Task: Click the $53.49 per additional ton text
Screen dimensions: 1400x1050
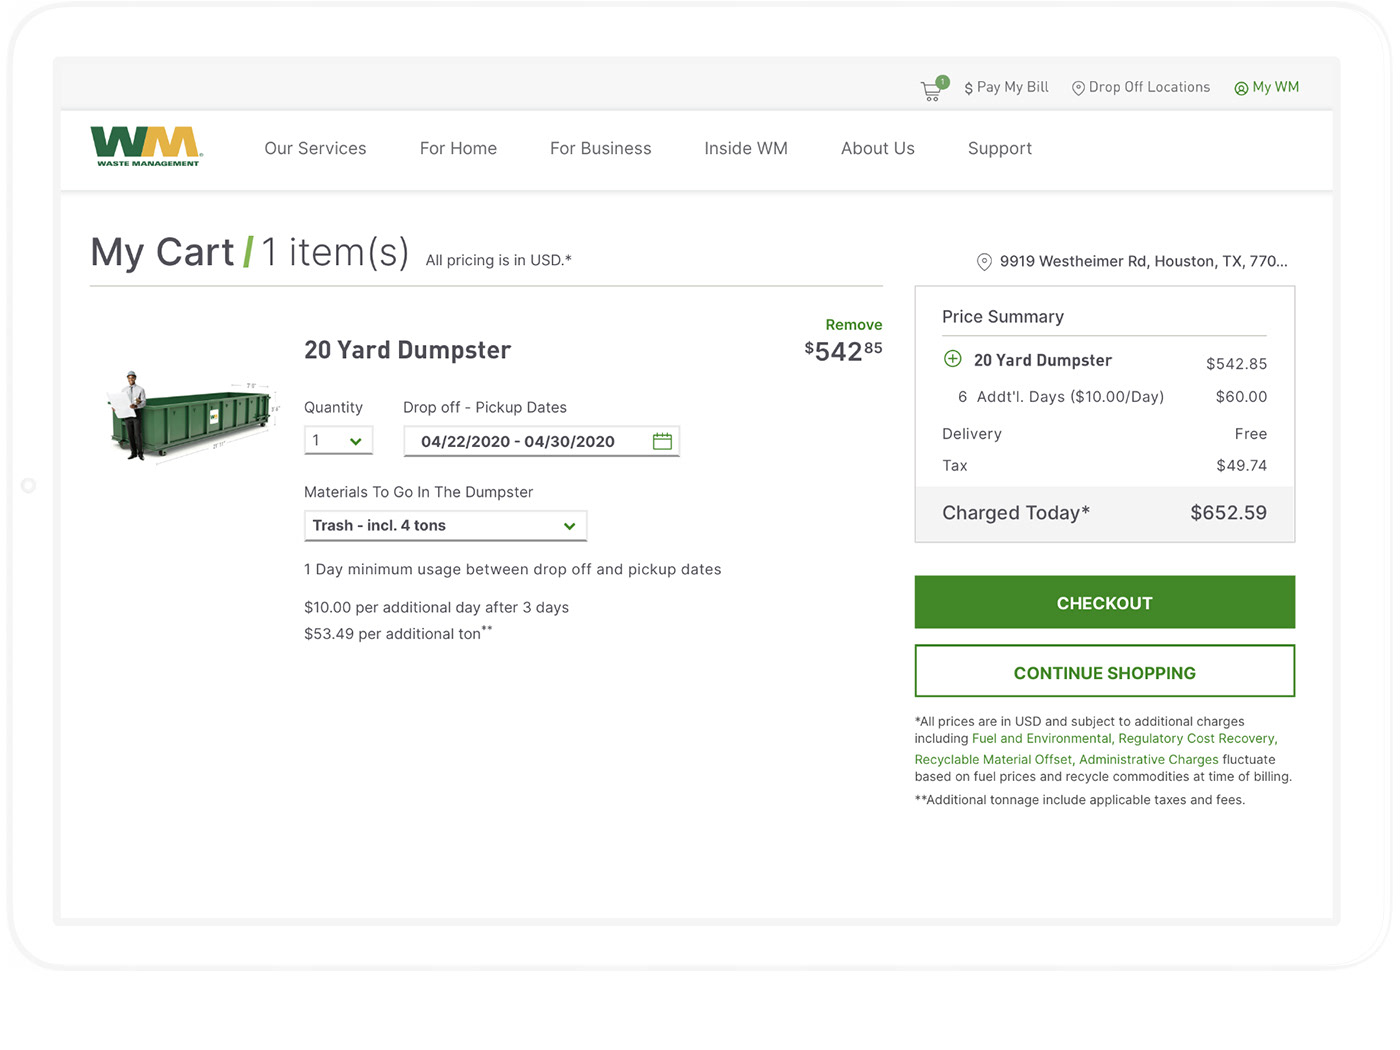Action: coord(398,633)
